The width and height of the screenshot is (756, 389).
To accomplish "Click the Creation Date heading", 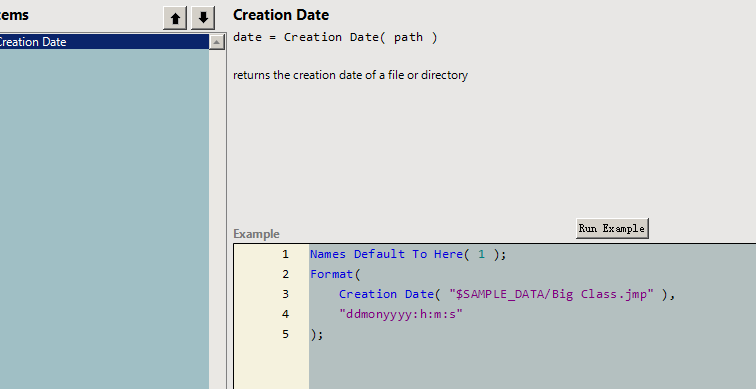I will (x=281, y=15).
